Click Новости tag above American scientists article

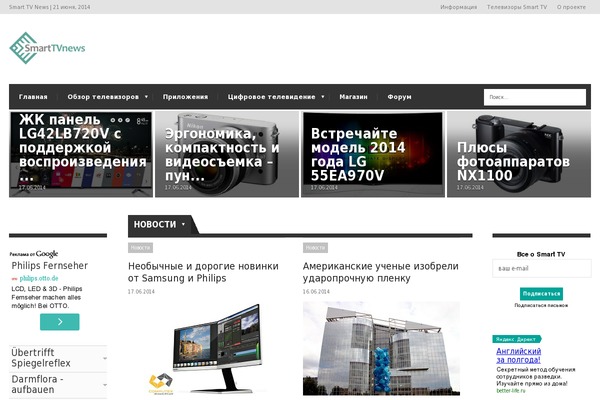(x=315, y=248)
